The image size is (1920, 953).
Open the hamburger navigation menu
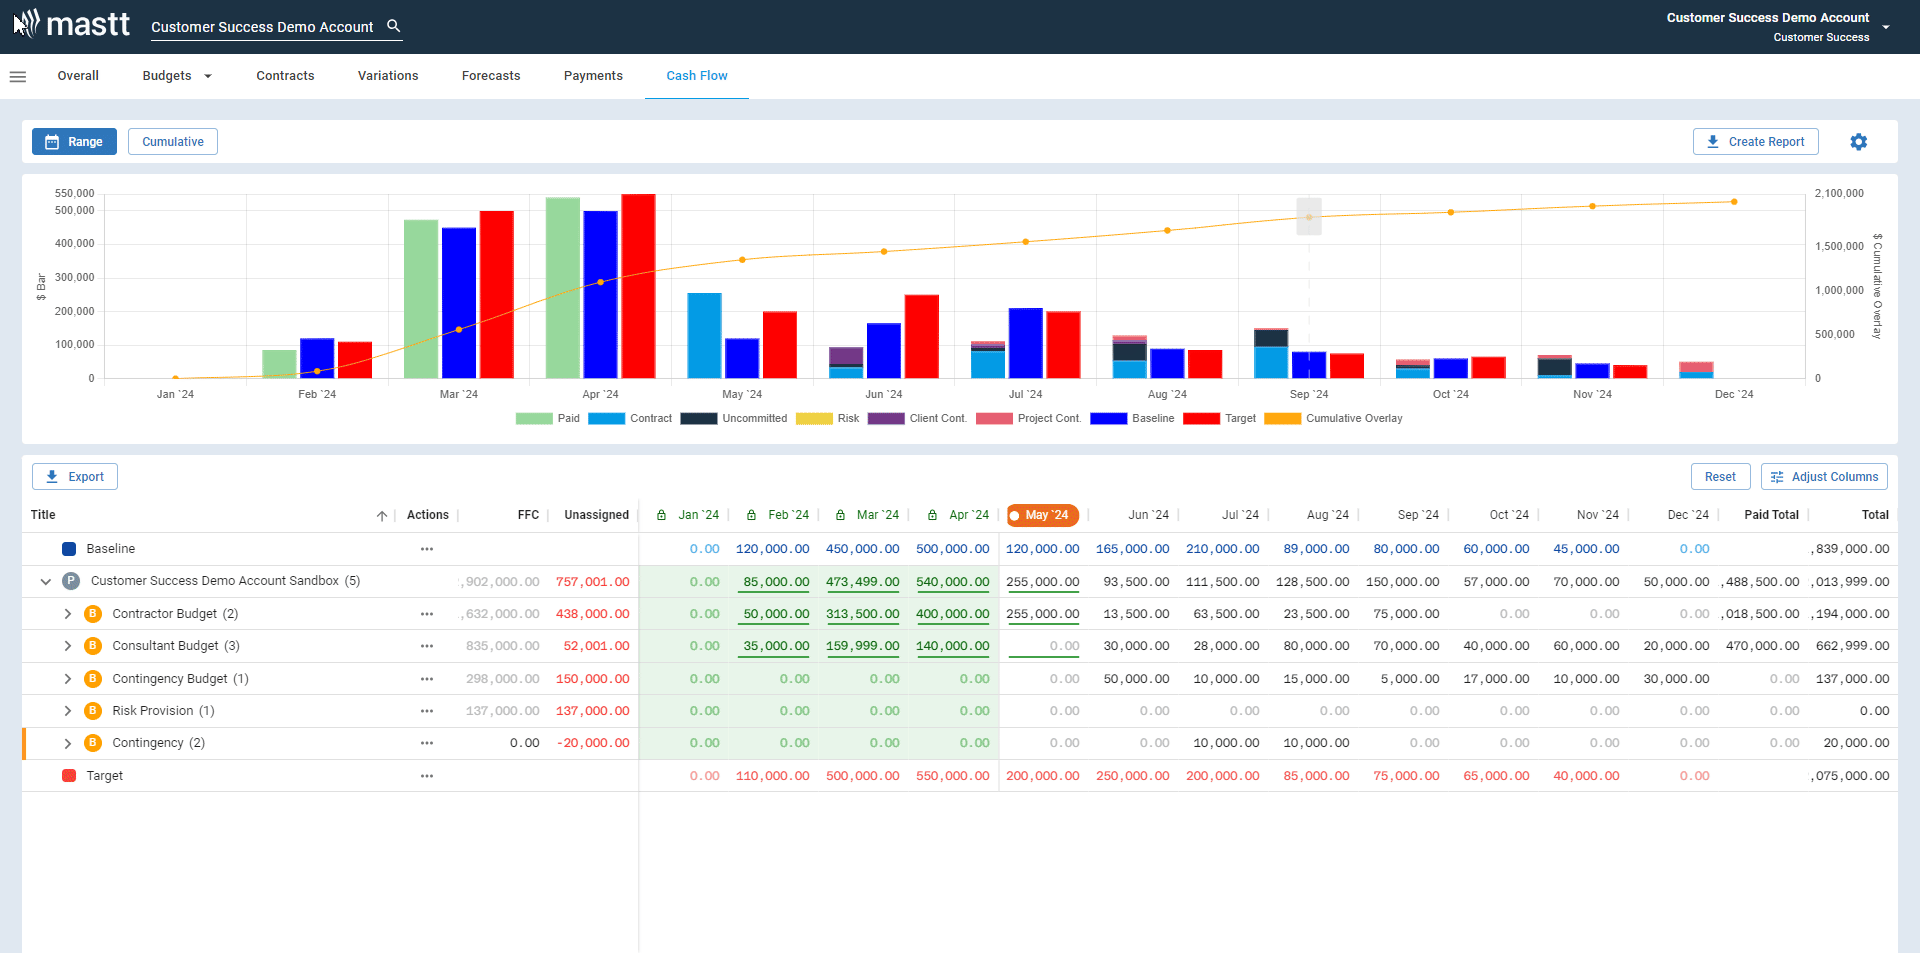point(18,76)
